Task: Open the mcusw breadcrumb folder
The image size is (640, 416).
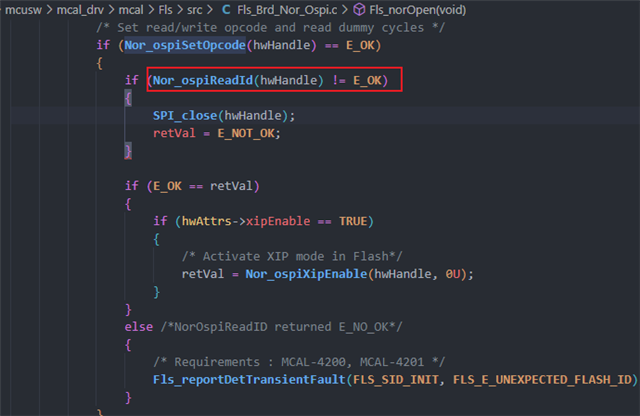Action: [23, 10]
